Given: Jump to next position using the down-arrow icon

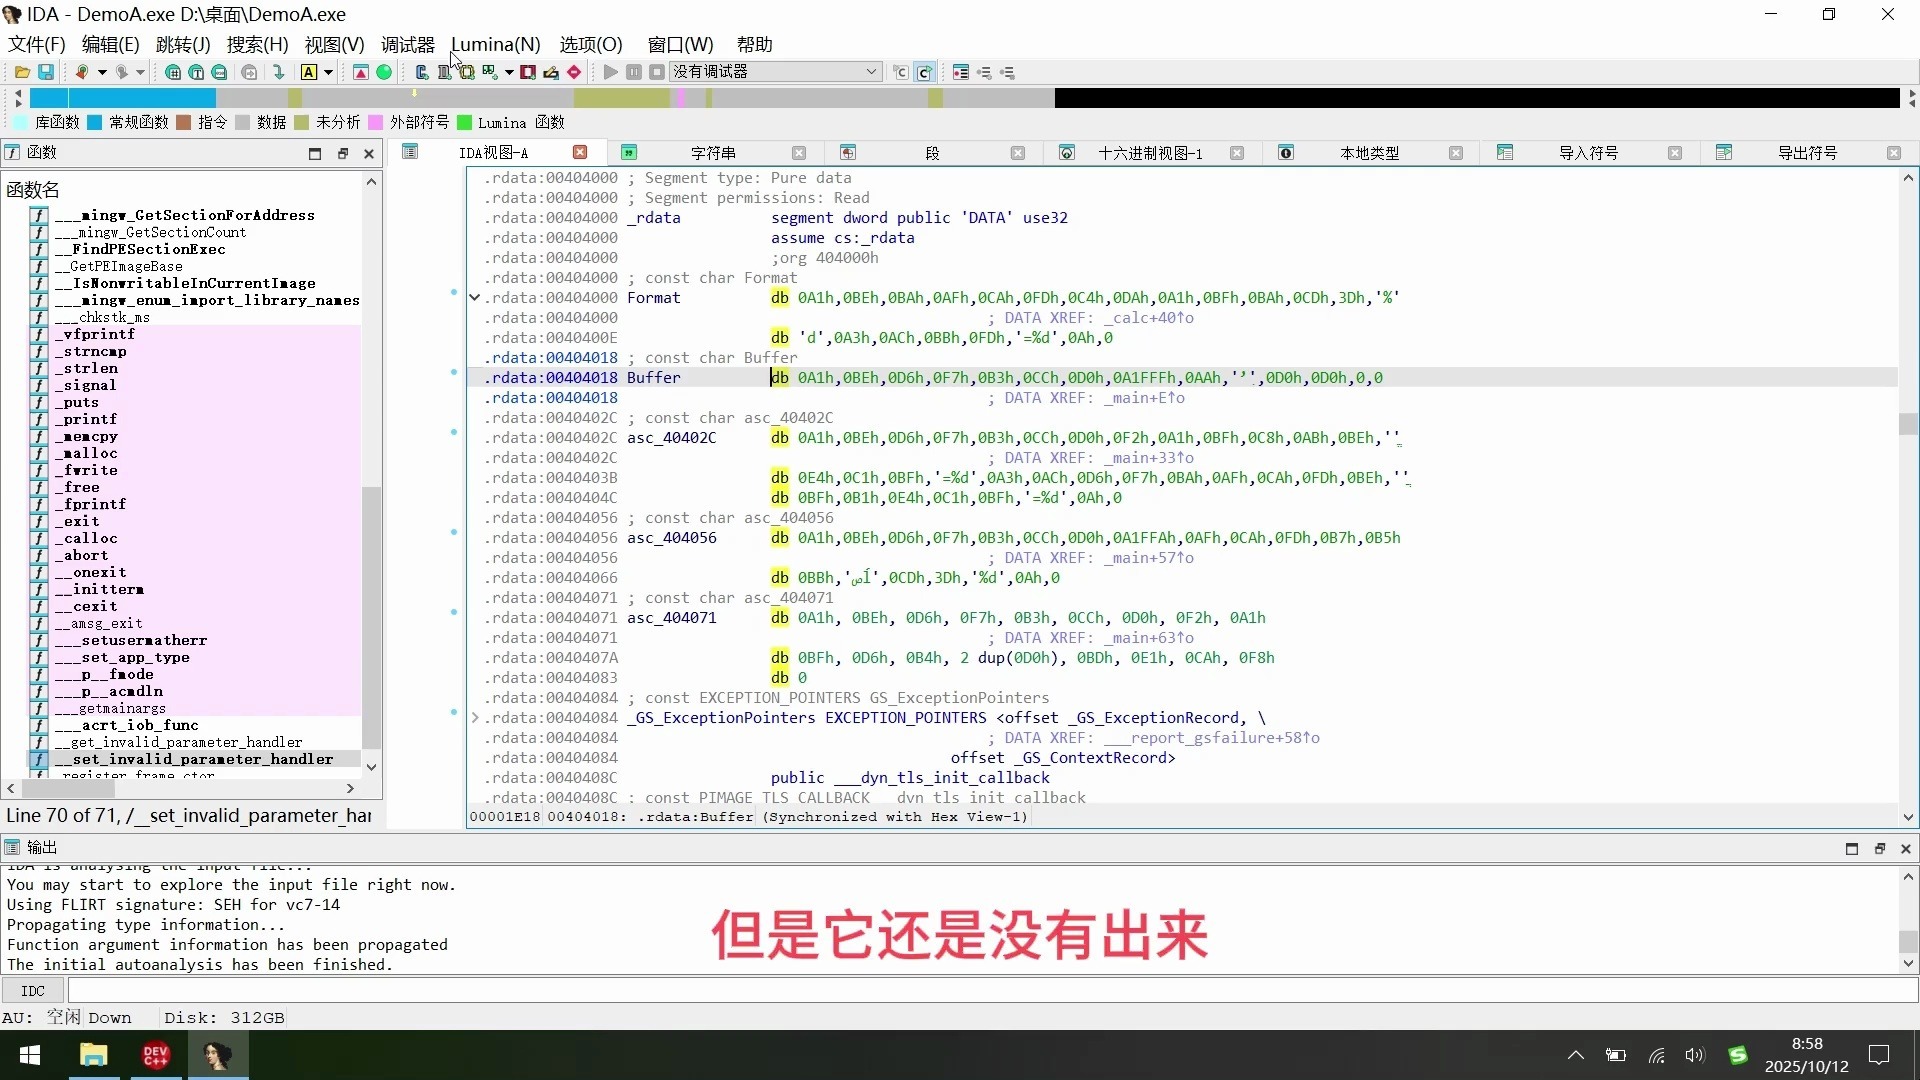Looking at the screenshot, I should [x=278, y=71].
